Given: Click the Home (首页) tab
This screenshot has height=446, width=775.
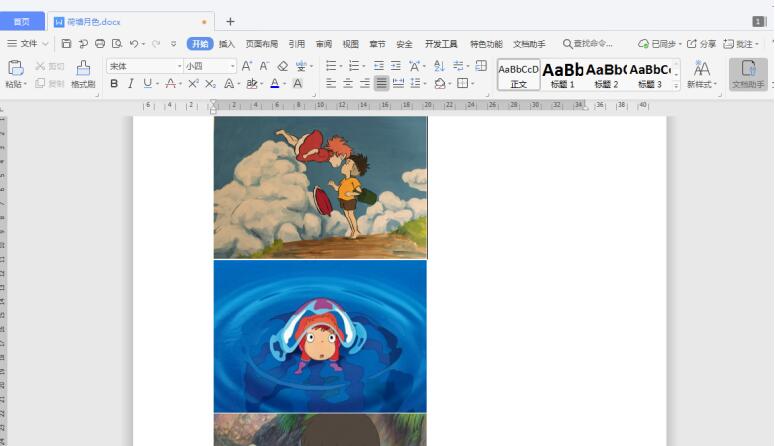Looking at the screenshot, I should 22,22.
